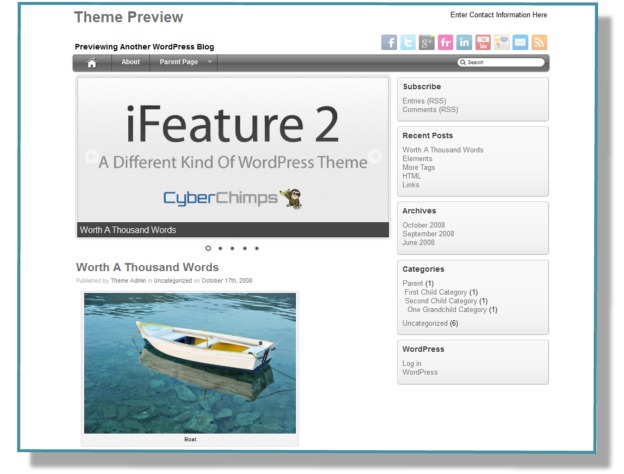This screenshot has width=624, height=474.
Task: Select the fourth slider pagination dot
Action: coord(245,248)
